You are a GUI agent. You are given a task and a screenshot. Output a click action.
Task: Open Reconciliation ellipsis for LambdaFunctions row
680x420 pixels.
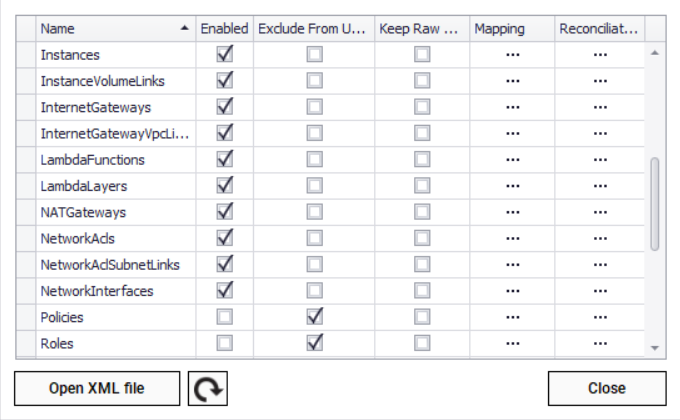[599, 160]
